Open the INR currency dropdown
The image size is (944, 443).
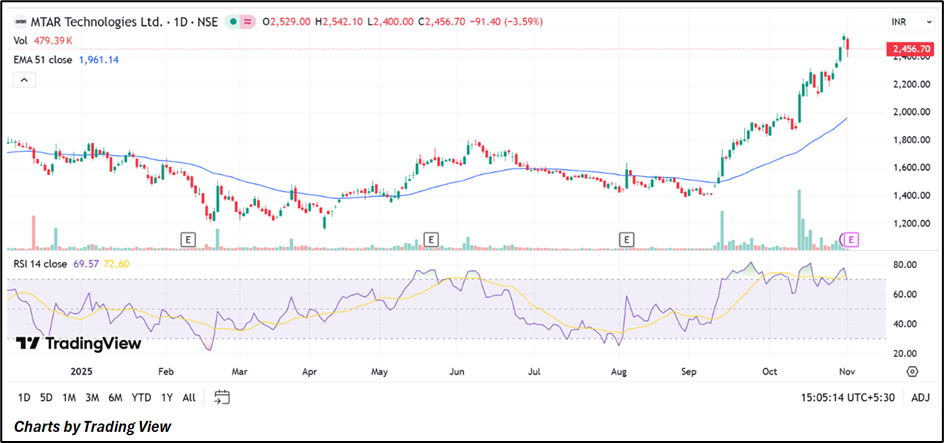(x=899, y=22)
